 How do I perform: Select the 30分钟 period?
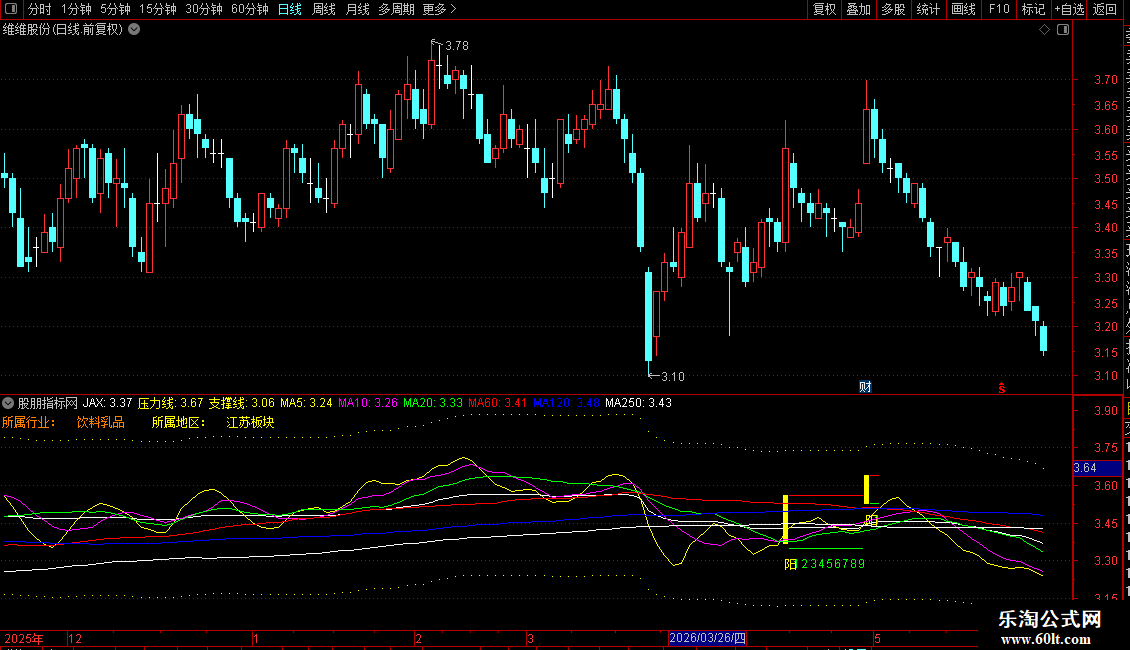coord(204,9)
